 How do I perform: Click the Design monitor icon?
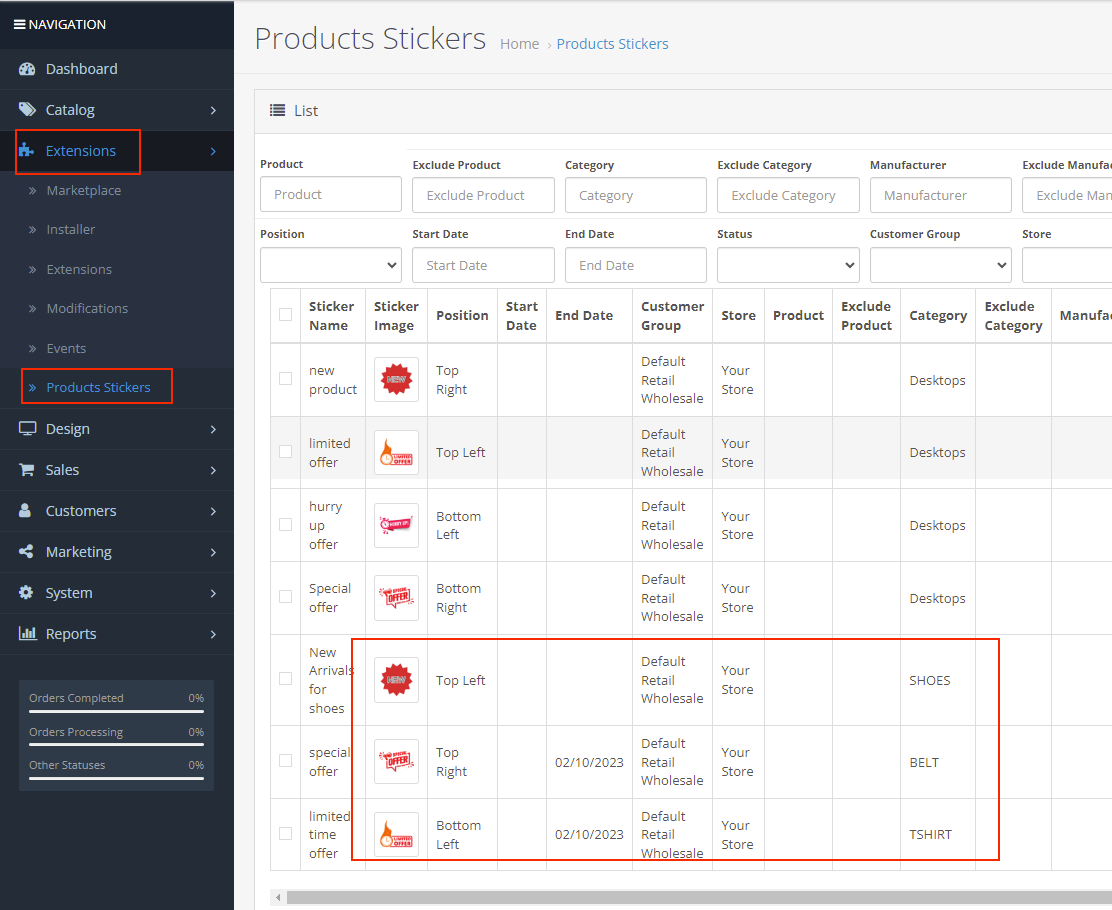click(27, 428)
